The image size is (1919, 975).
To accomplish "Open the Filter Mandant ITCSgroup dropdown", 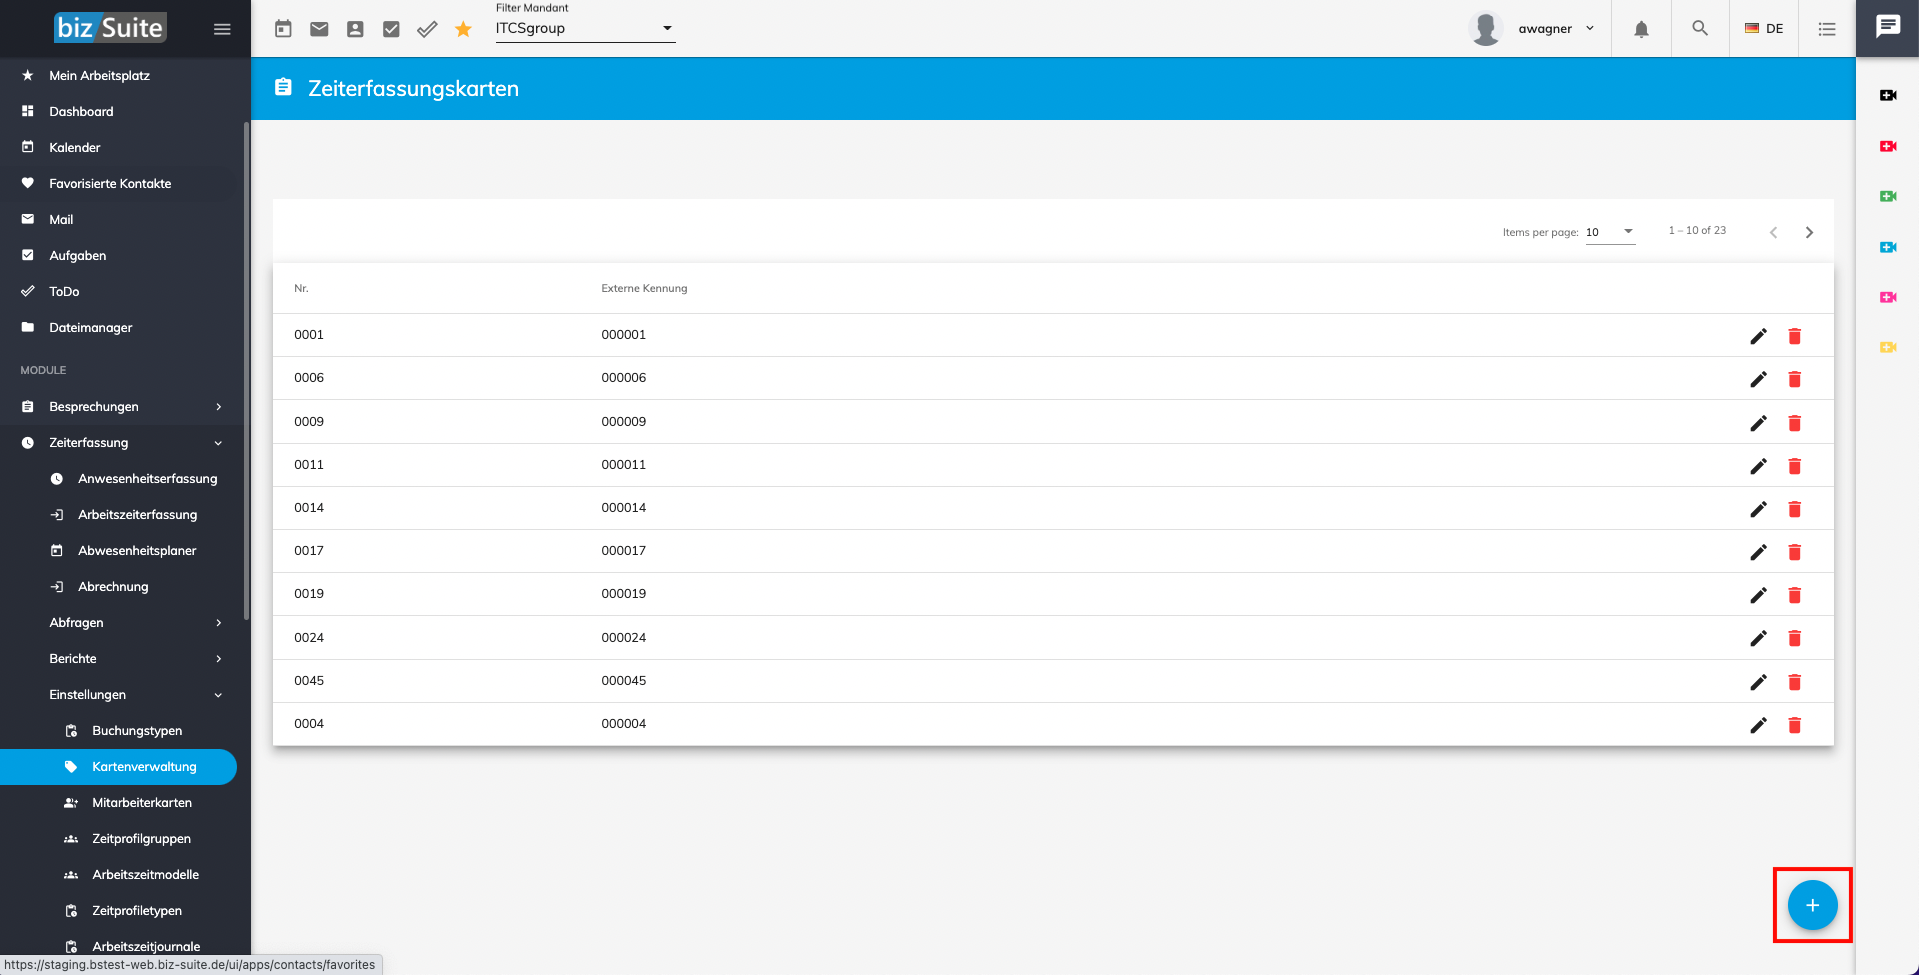I will [x=585, y=28].
